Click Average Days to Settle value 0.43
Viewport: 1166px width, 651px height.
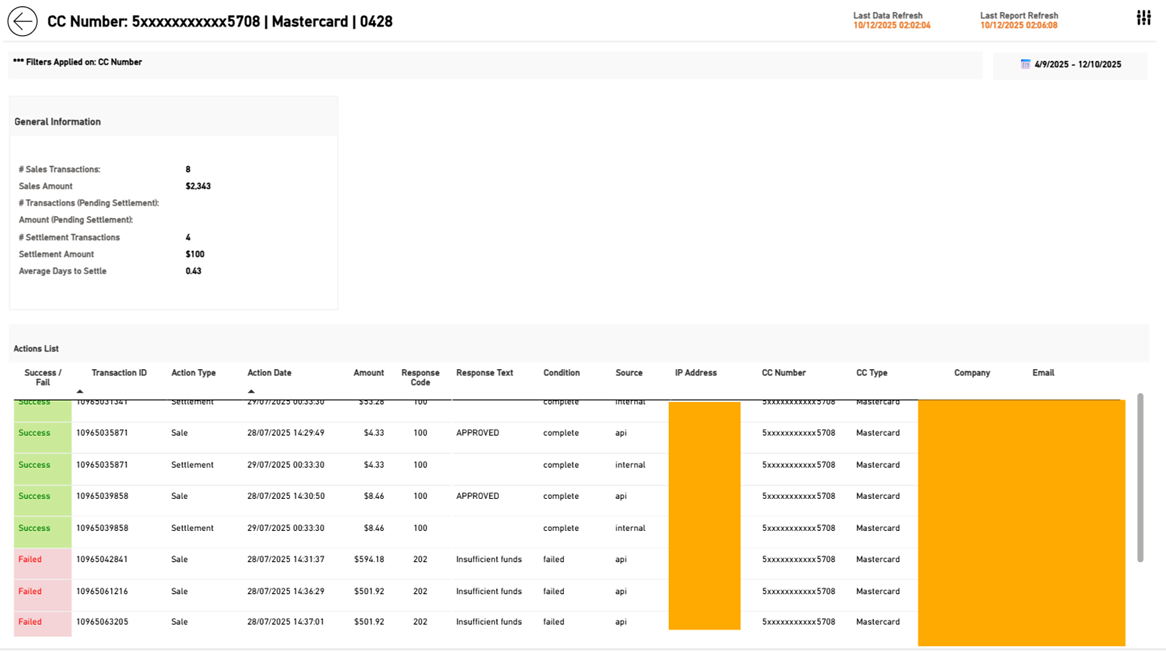193,272
